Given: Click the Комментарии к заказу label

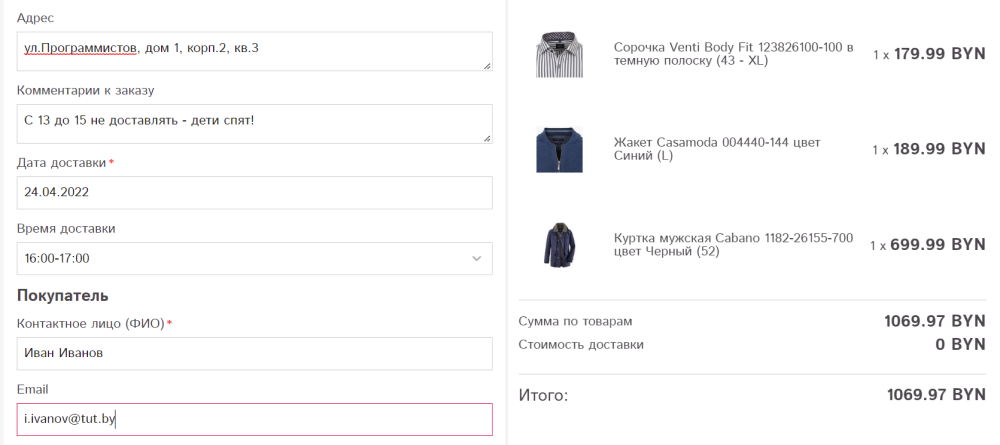Looking at the screenshot, I should (x=85, y=91).
